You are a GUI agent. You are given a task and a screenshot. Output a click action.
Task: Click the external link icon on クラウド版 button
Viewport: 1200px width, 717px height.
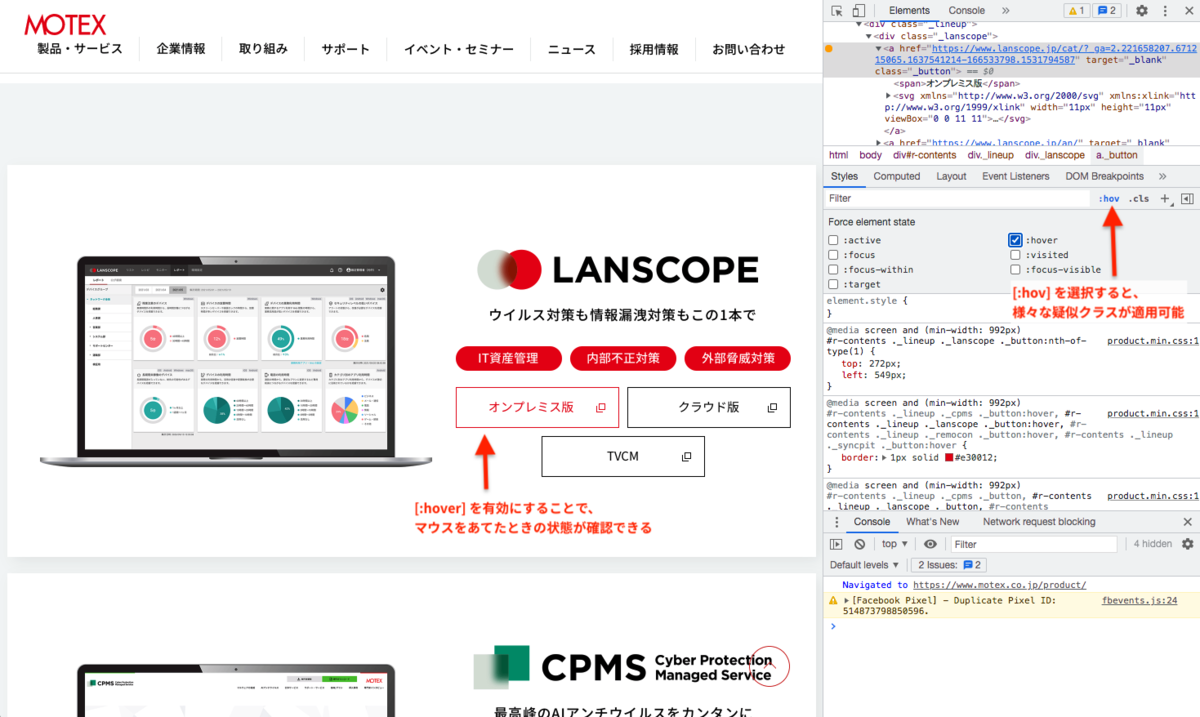(x=772, y=408)
